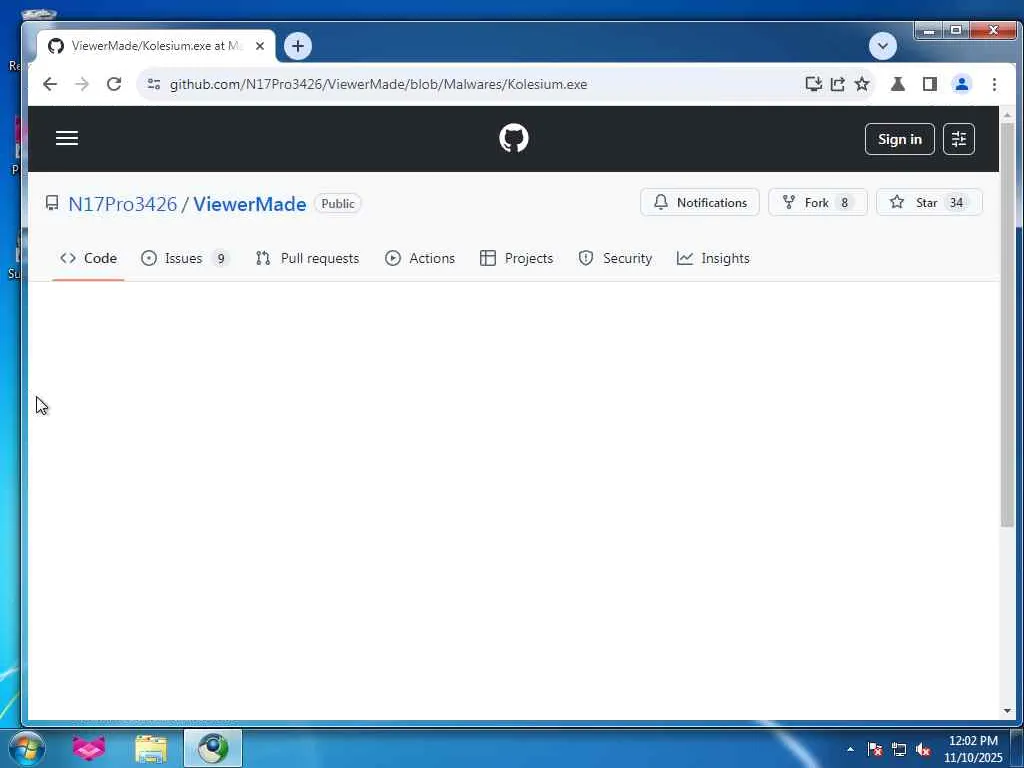Open the appearance settings sliders icon
Image resolution: width=1024 pixels, height=768 pixels.
(x=959, y=139)
